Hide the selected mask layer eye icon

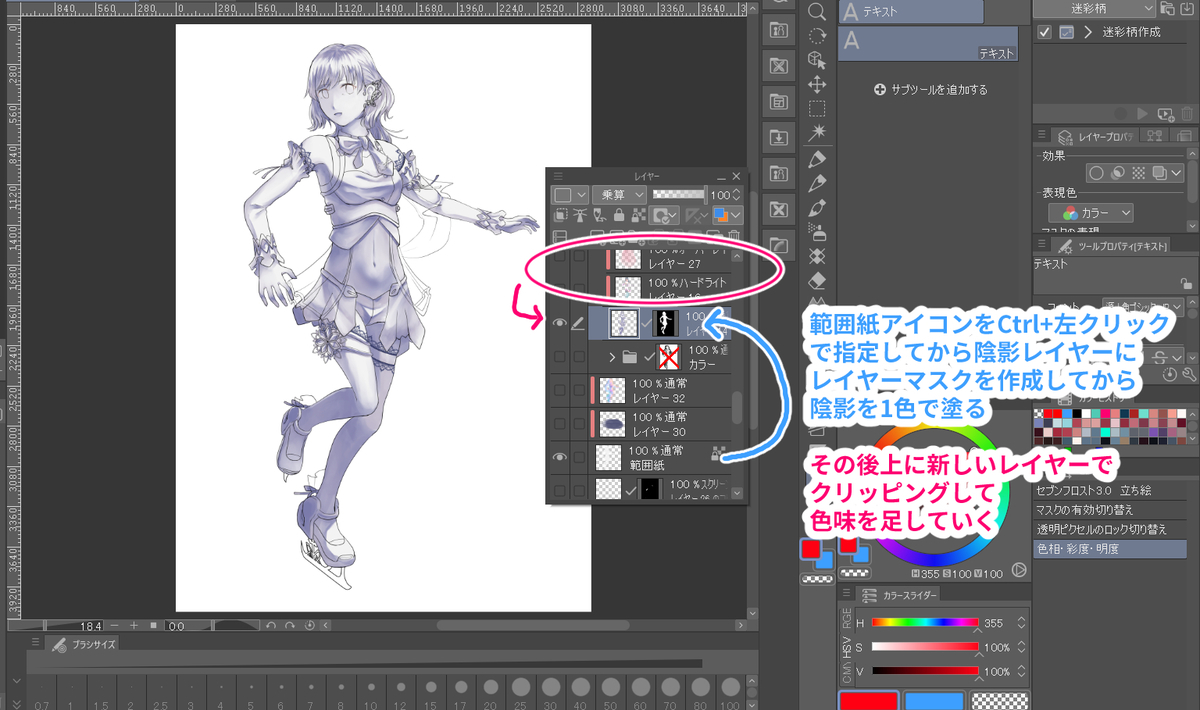pos(559,322)
